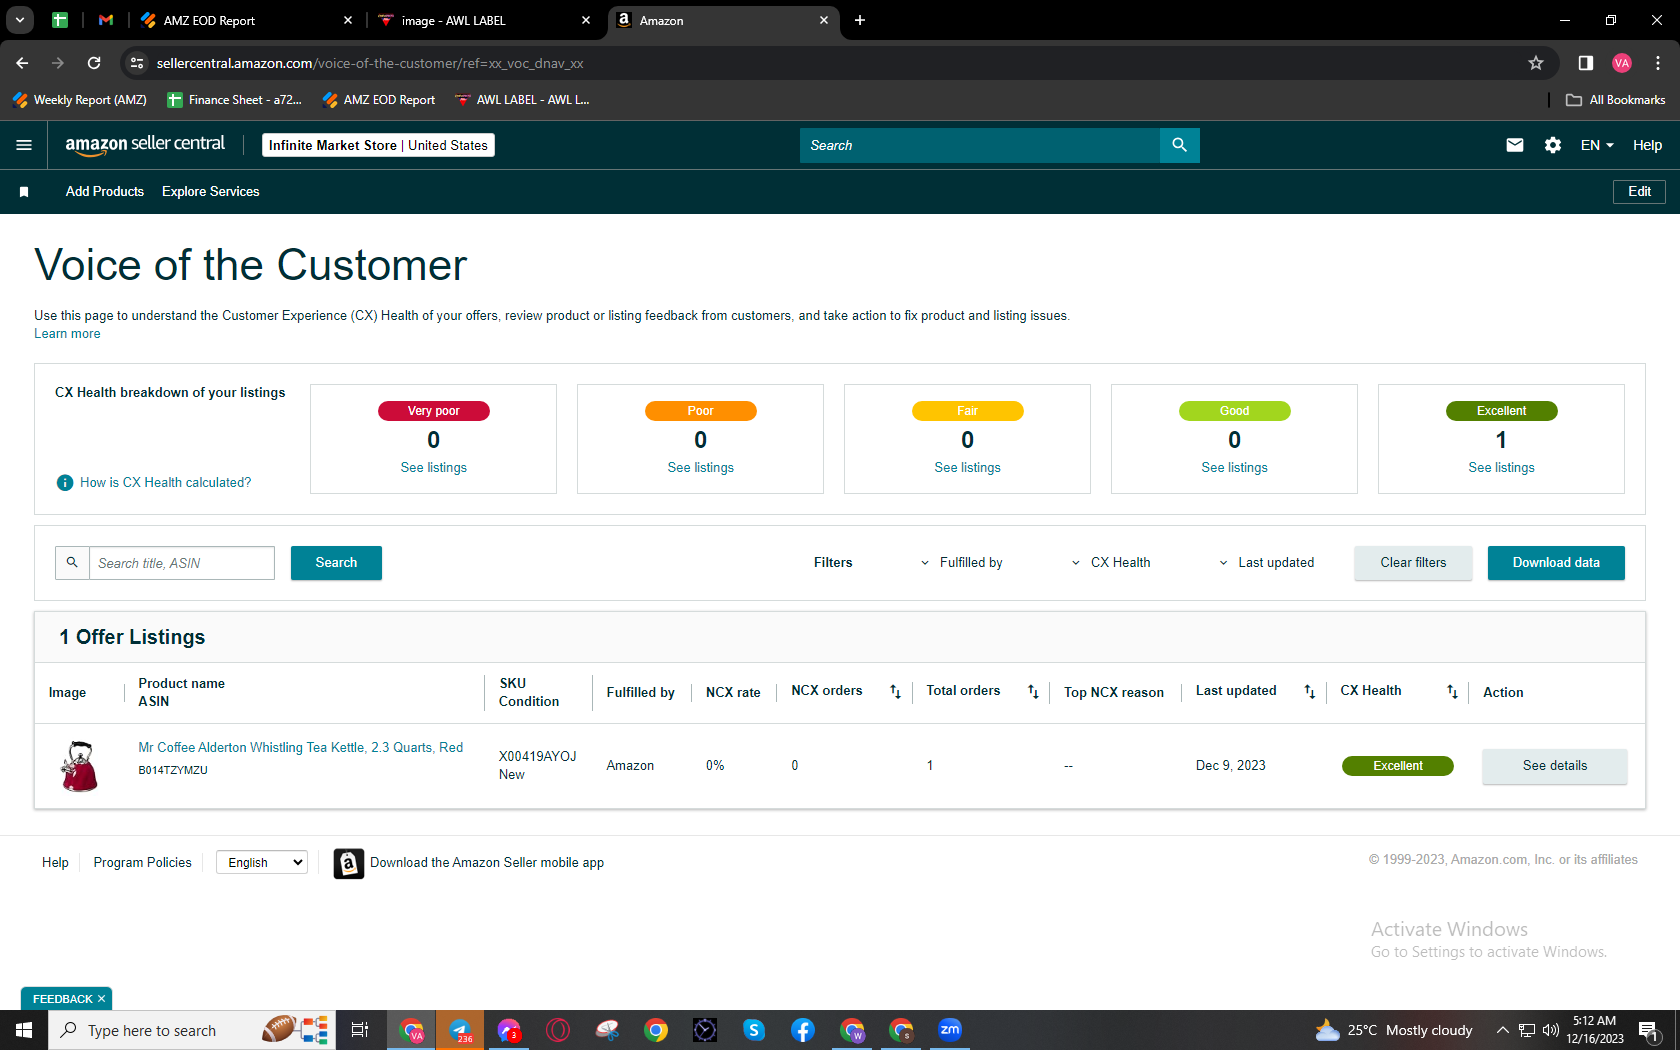Image resolution: width=1680 pixels, height=1050 pixels.
Task: Focus the Search title, ASIN field
Action: click(182, 563)
